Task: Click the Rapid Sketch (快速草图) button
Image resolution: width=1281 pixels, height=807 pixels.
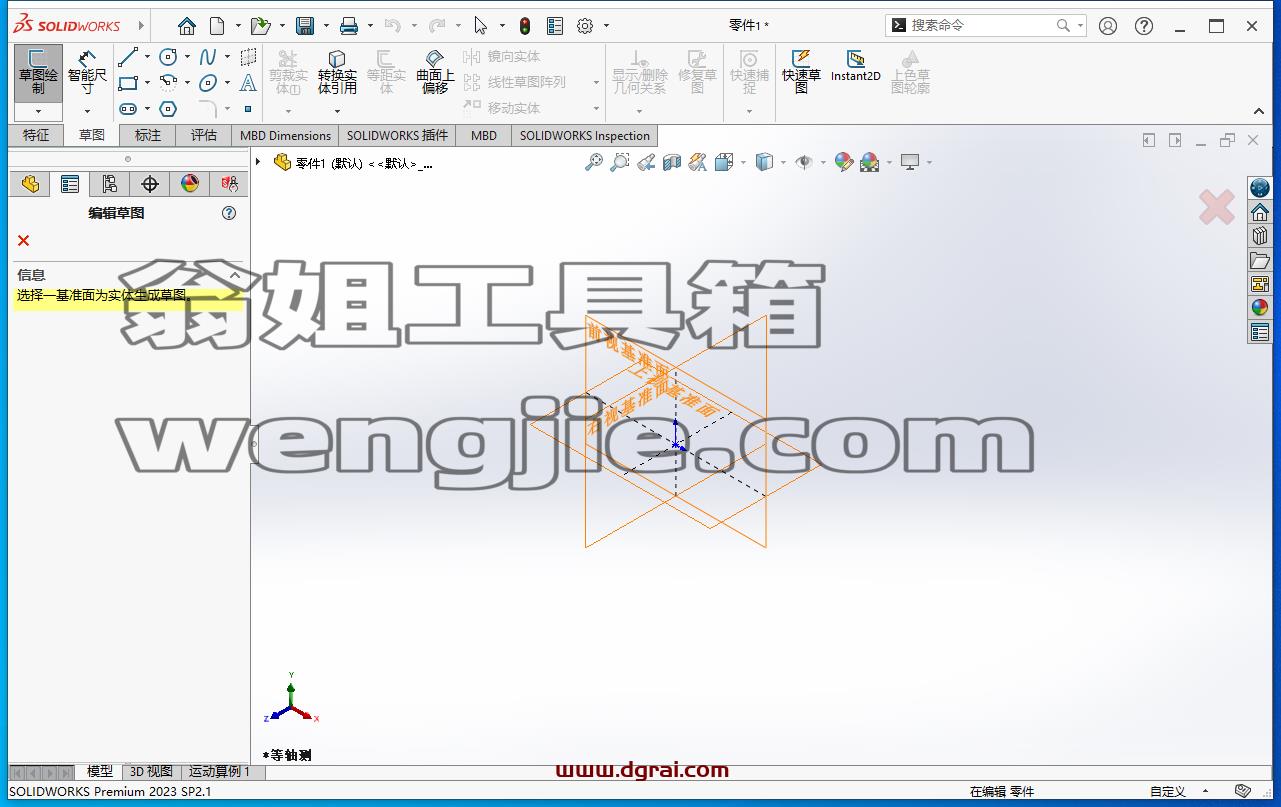Action: tap(801, 71)
